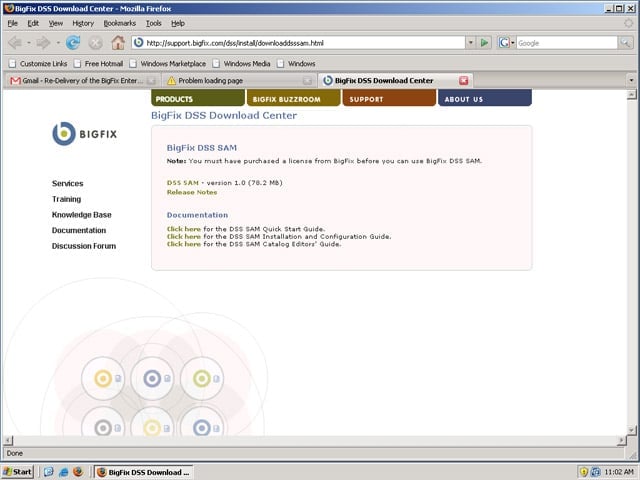The image size is (640, 480).
Task: Click here link for Installation and Configuration Guide
Action: point(184,236)
